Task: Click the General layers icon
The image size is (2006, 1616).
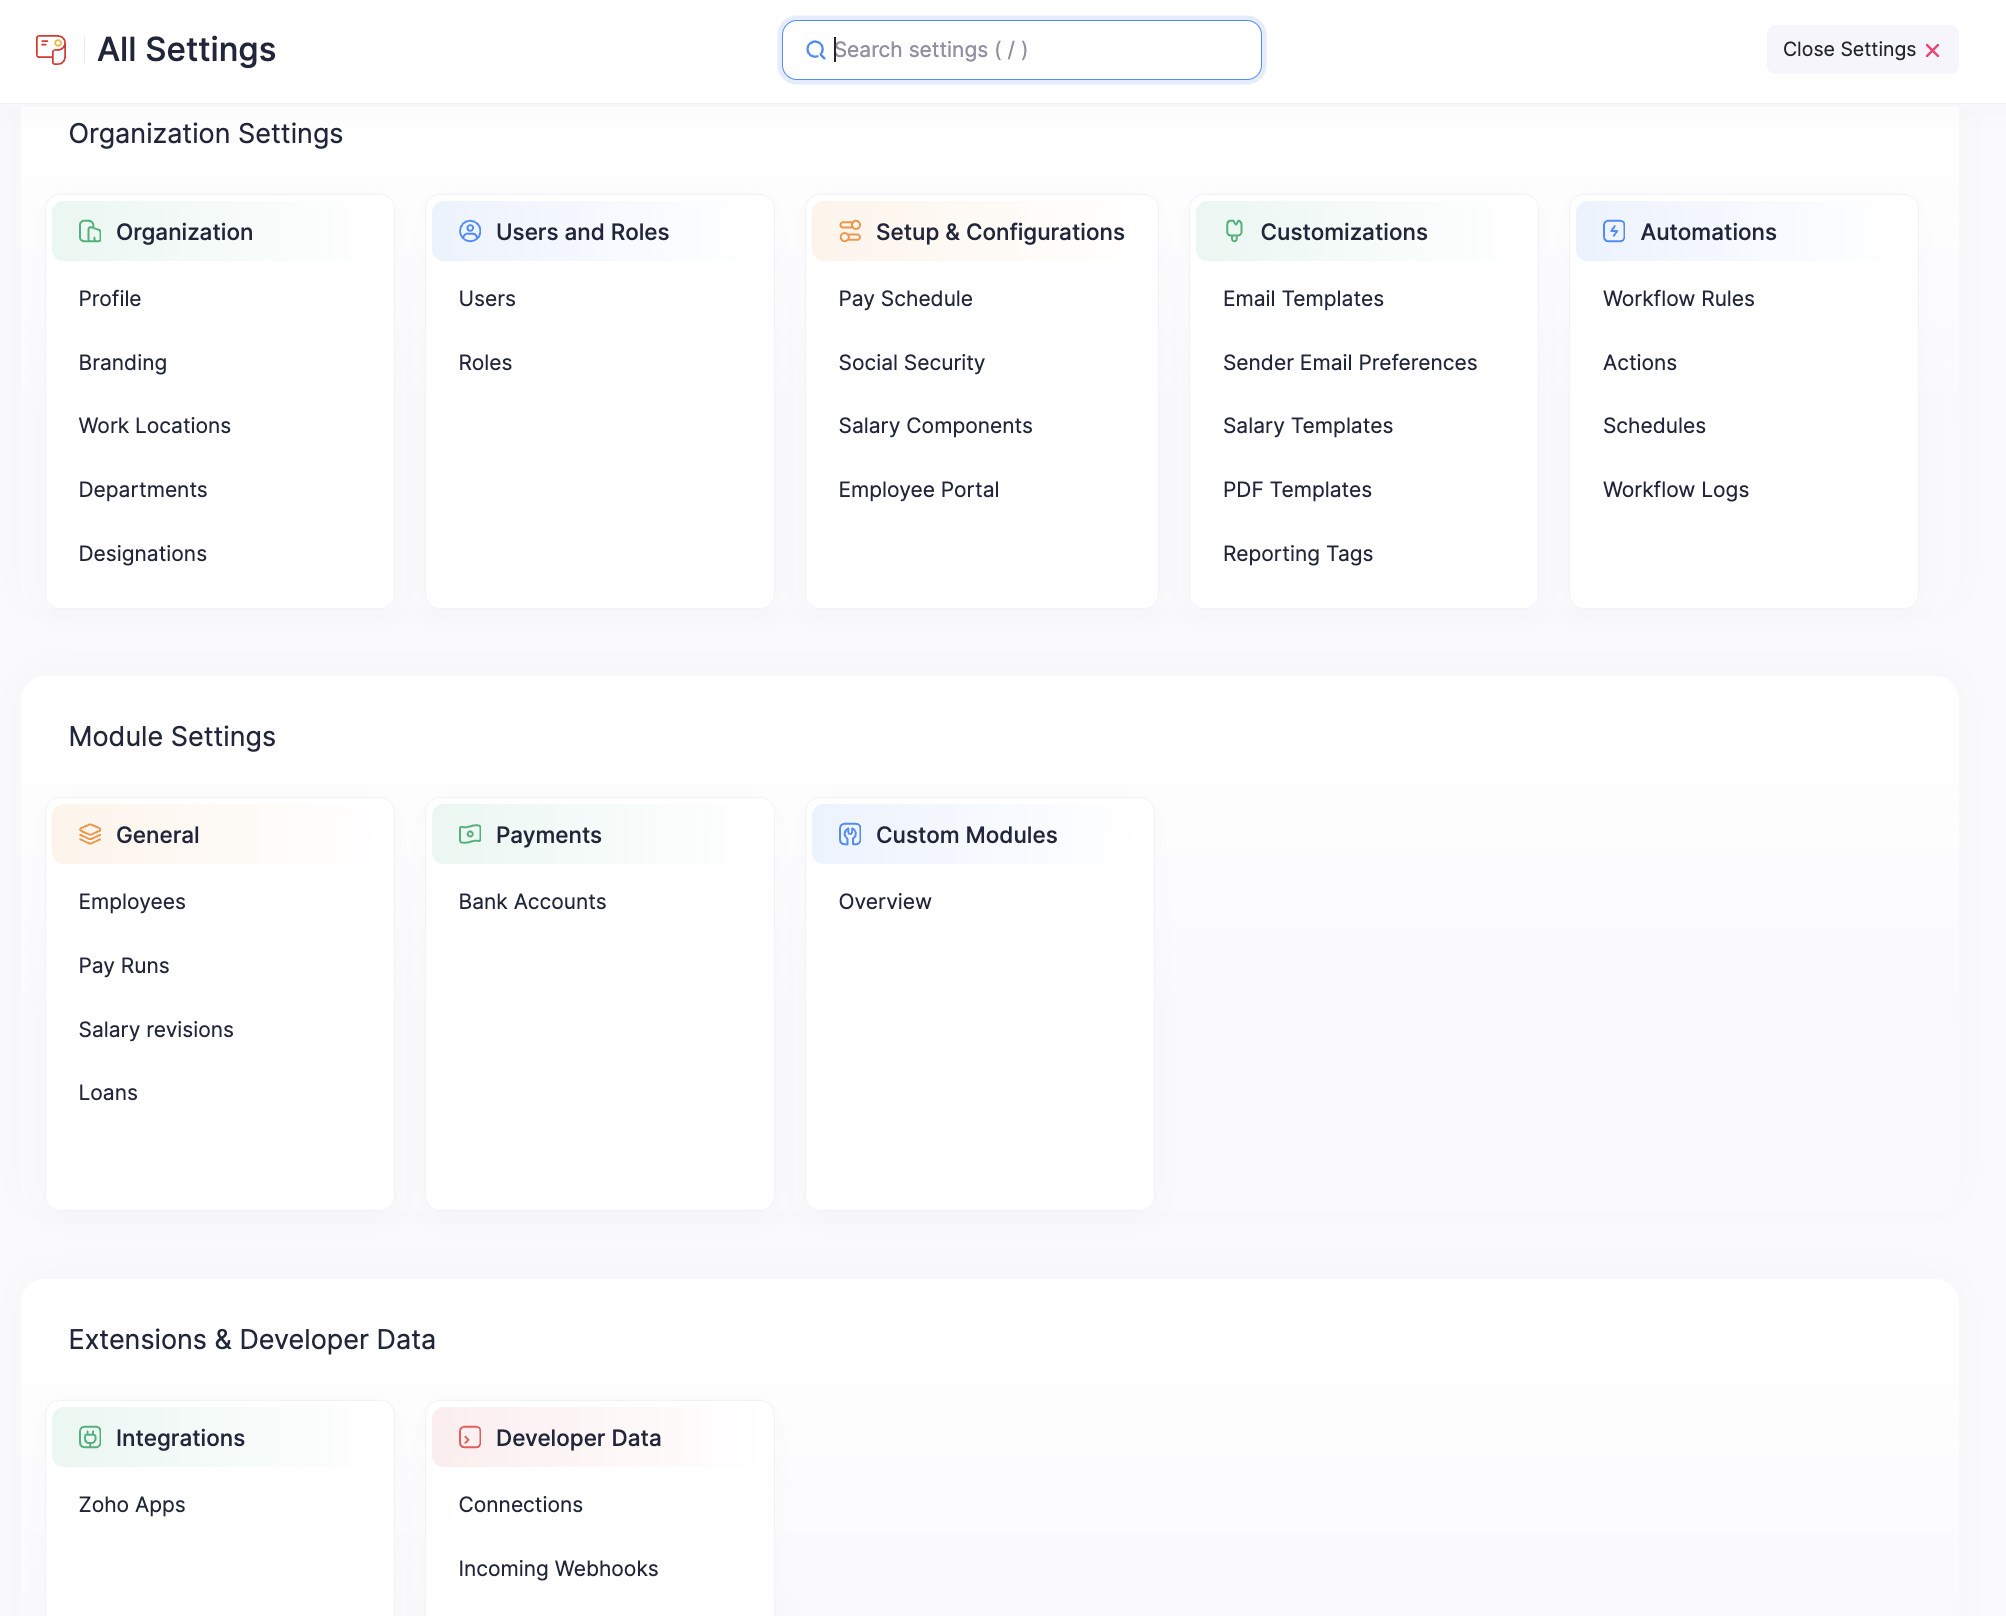Action: point(90,835)
